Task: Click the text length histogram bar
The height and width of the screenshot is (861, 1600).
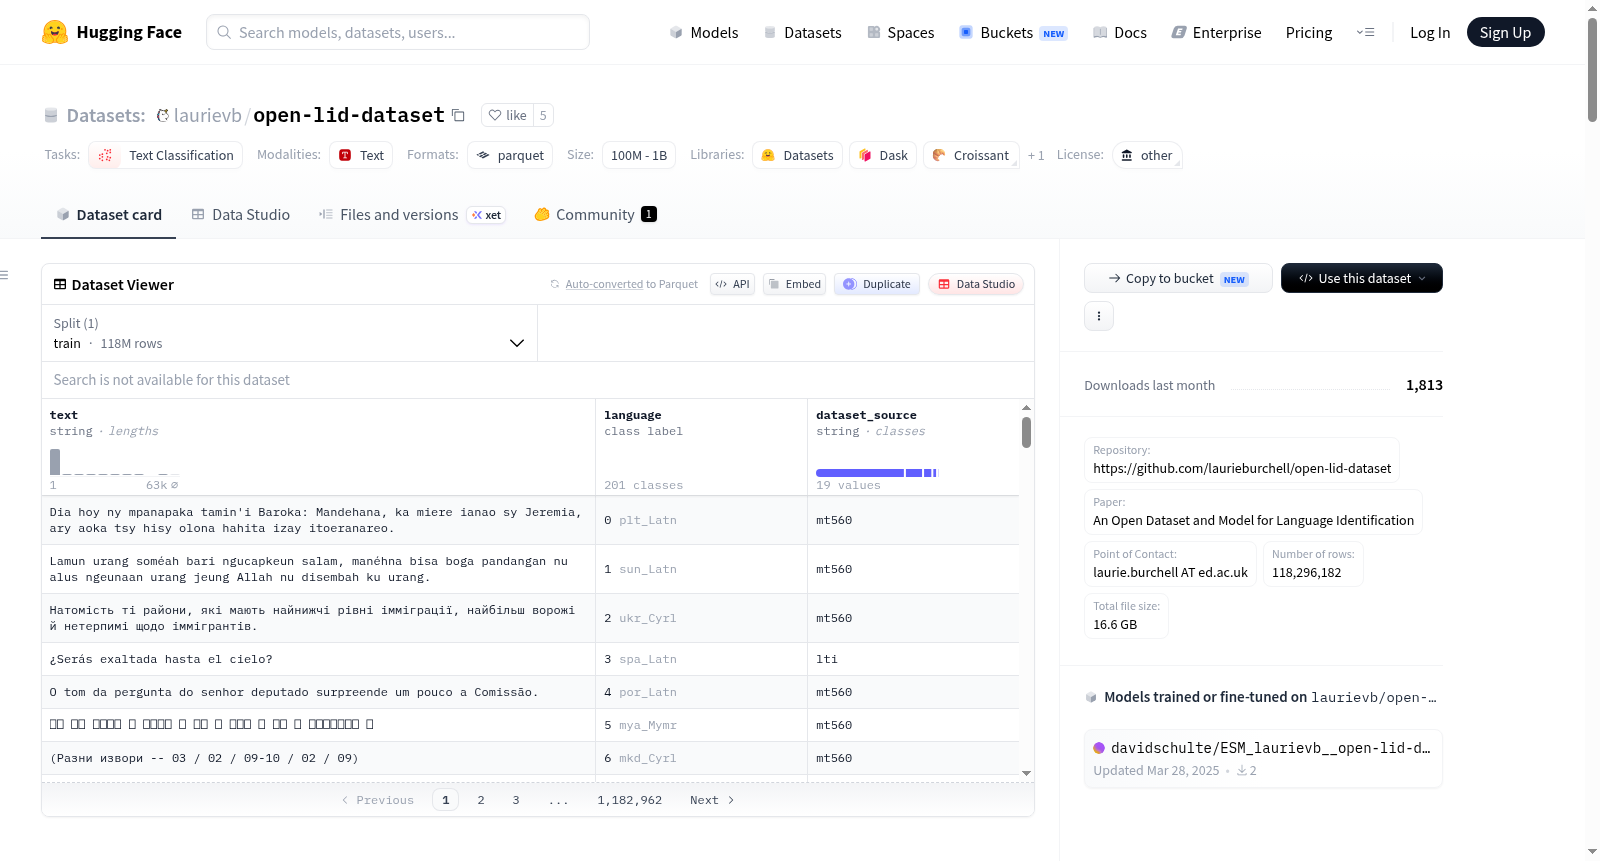Action: coord(55,461)
